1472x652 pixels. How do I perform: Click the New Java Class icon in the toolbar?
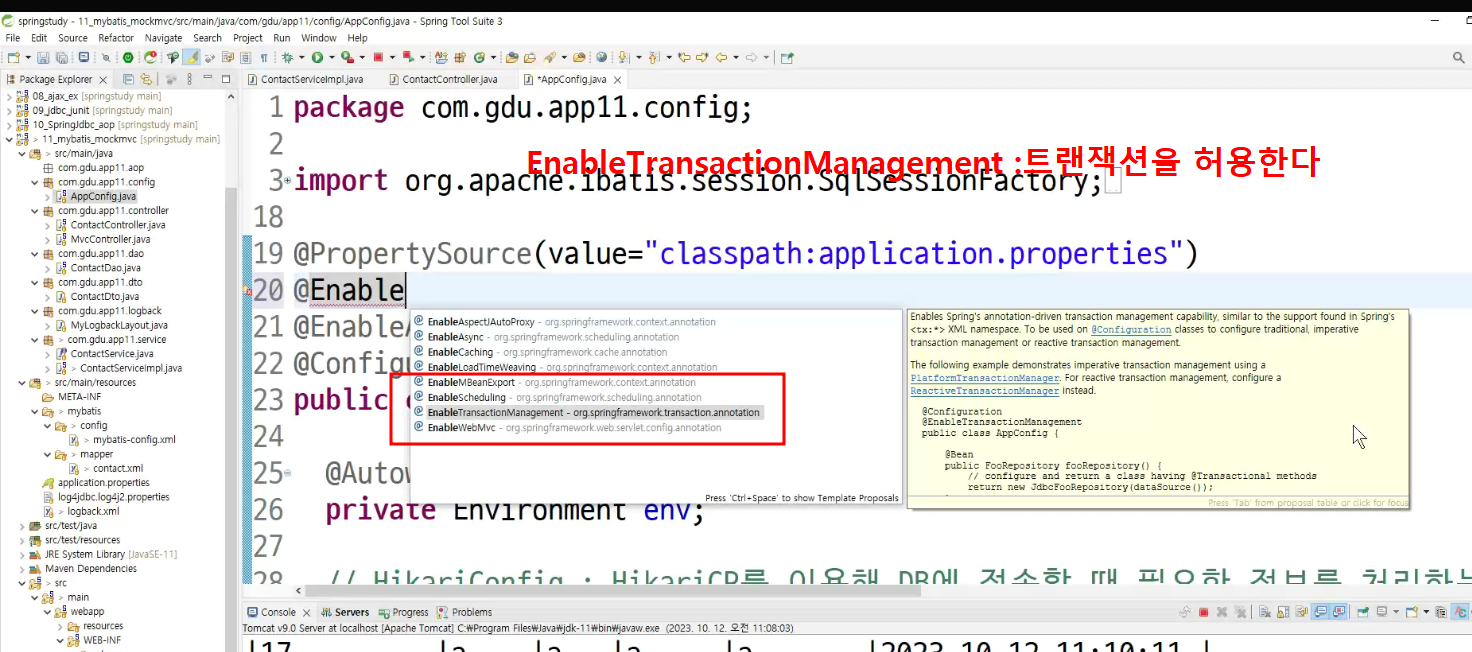tap(479, 58)
